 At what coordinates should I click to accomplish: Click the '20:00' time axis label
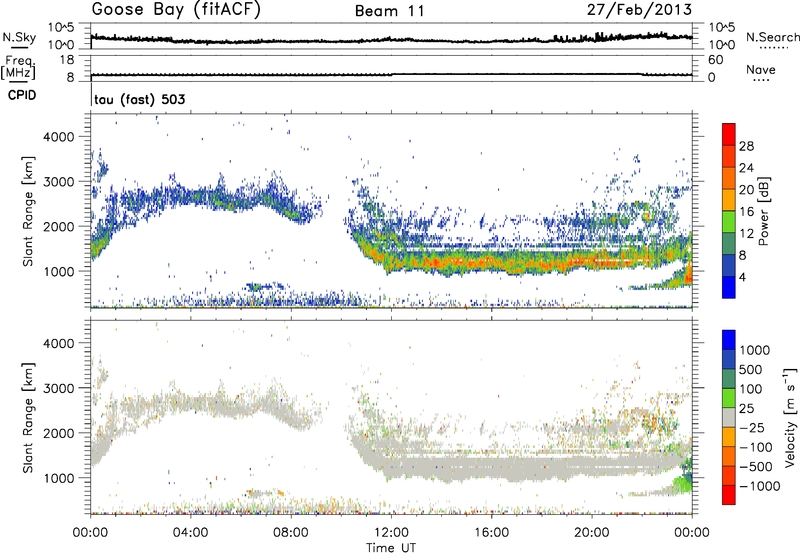pyautogui.click(x=592, y=533)
